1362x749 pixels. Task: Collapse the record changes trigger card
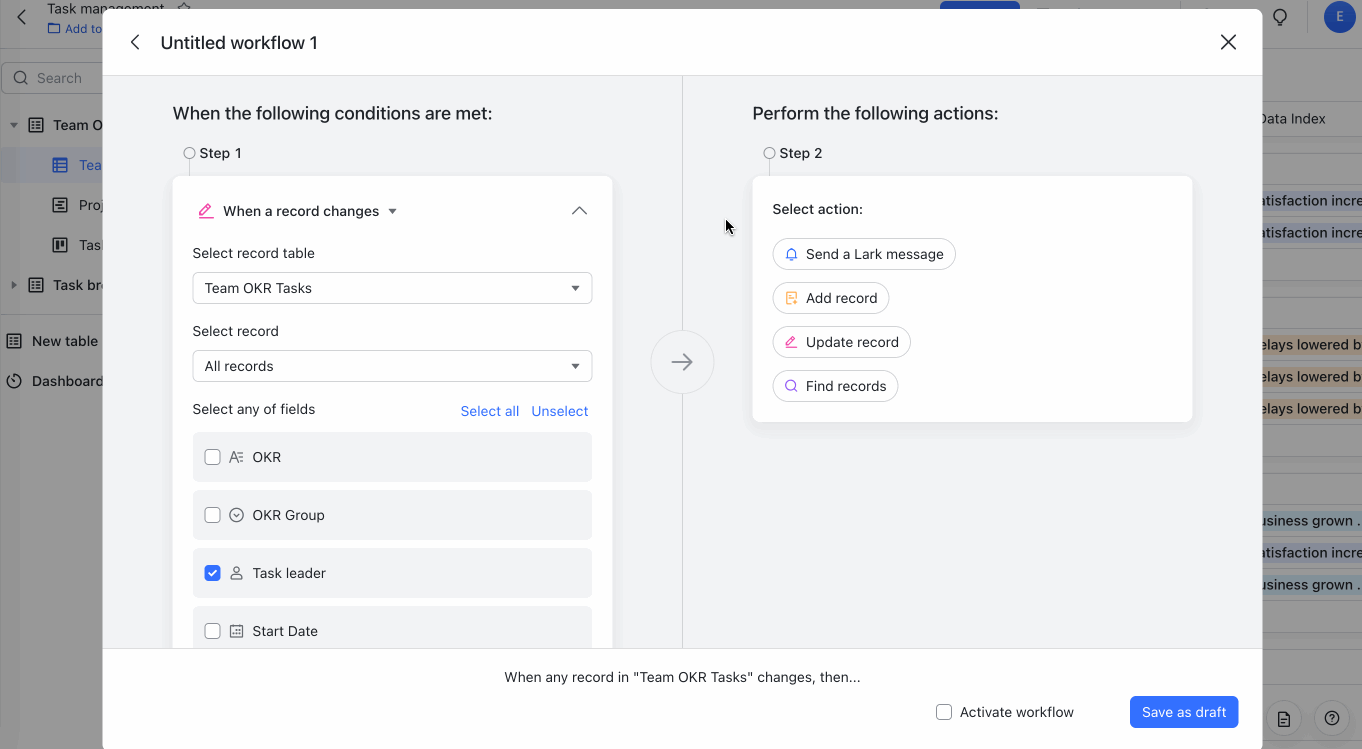[579, 211]
